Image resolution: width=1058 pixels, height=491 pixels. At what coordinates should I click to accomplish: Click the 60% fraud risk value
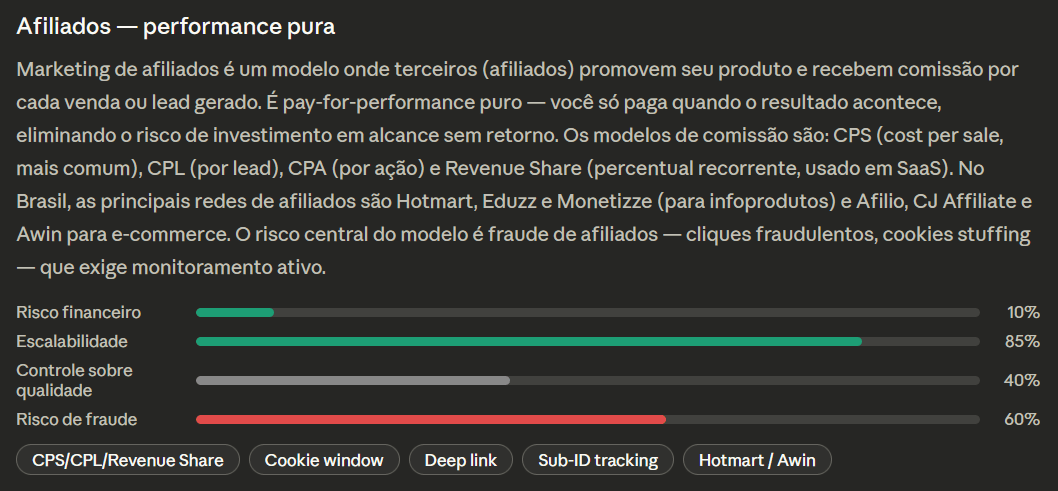(1022, 420)
